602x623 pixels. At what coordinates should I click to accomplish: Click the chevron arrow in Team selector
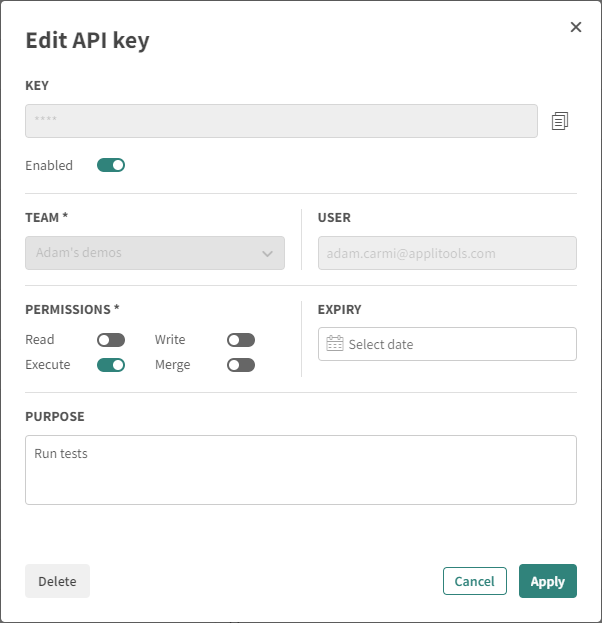point(267,254)
